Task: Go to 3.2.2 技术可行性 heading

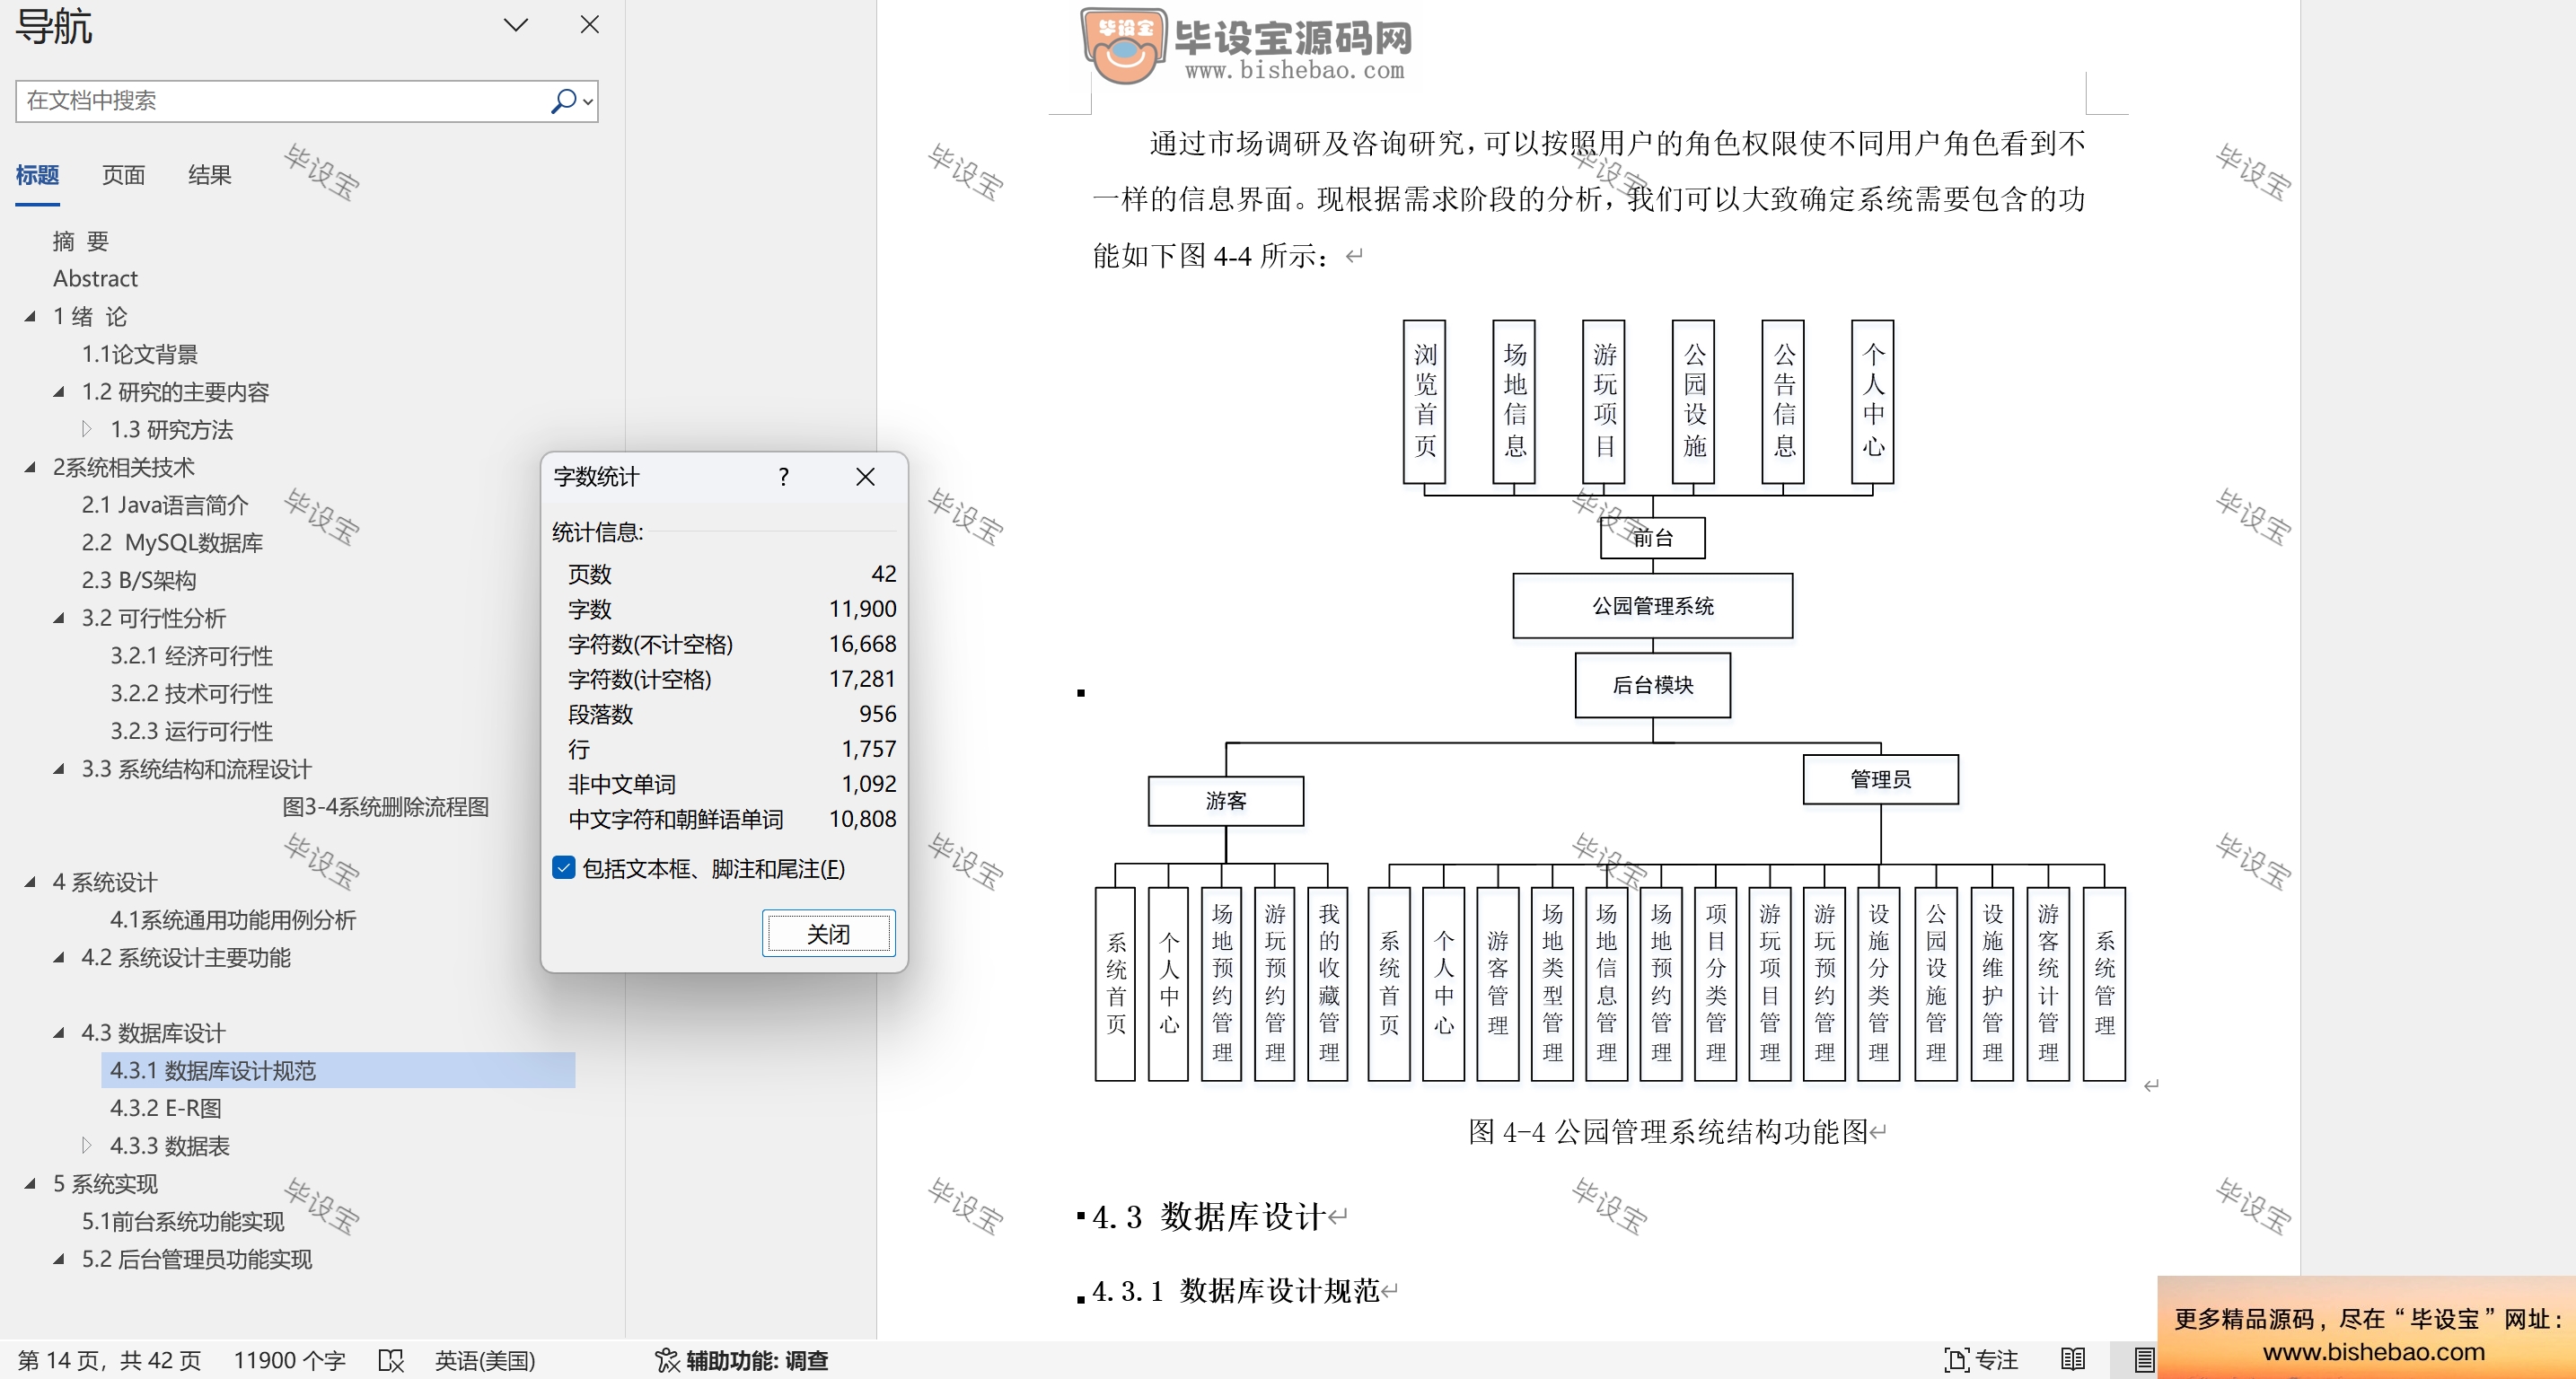Action: pos(191,693)
